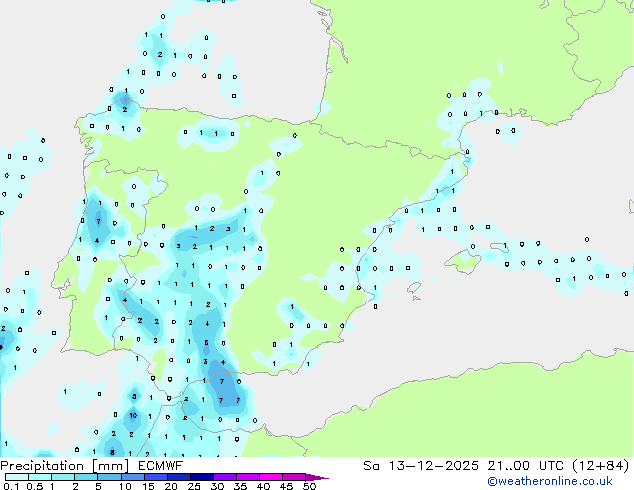Image resolution: width=634 pixels, height=490 pixels.
Task: Click the '0.5' legend scale label
Action: (x=34, y=486)
